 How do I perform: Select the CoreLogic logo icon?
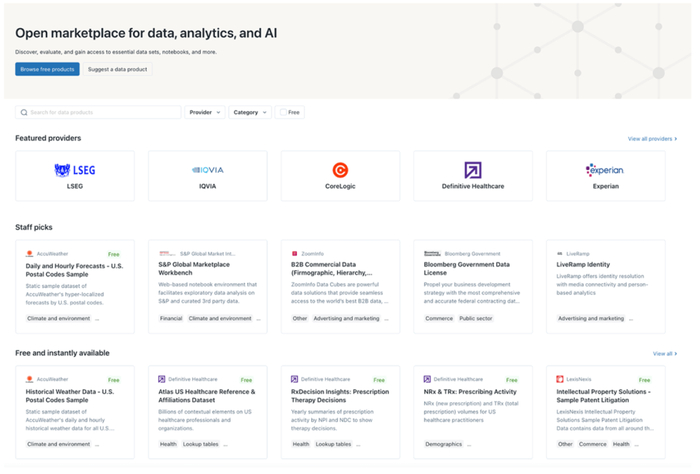click(x=340, y=170)
